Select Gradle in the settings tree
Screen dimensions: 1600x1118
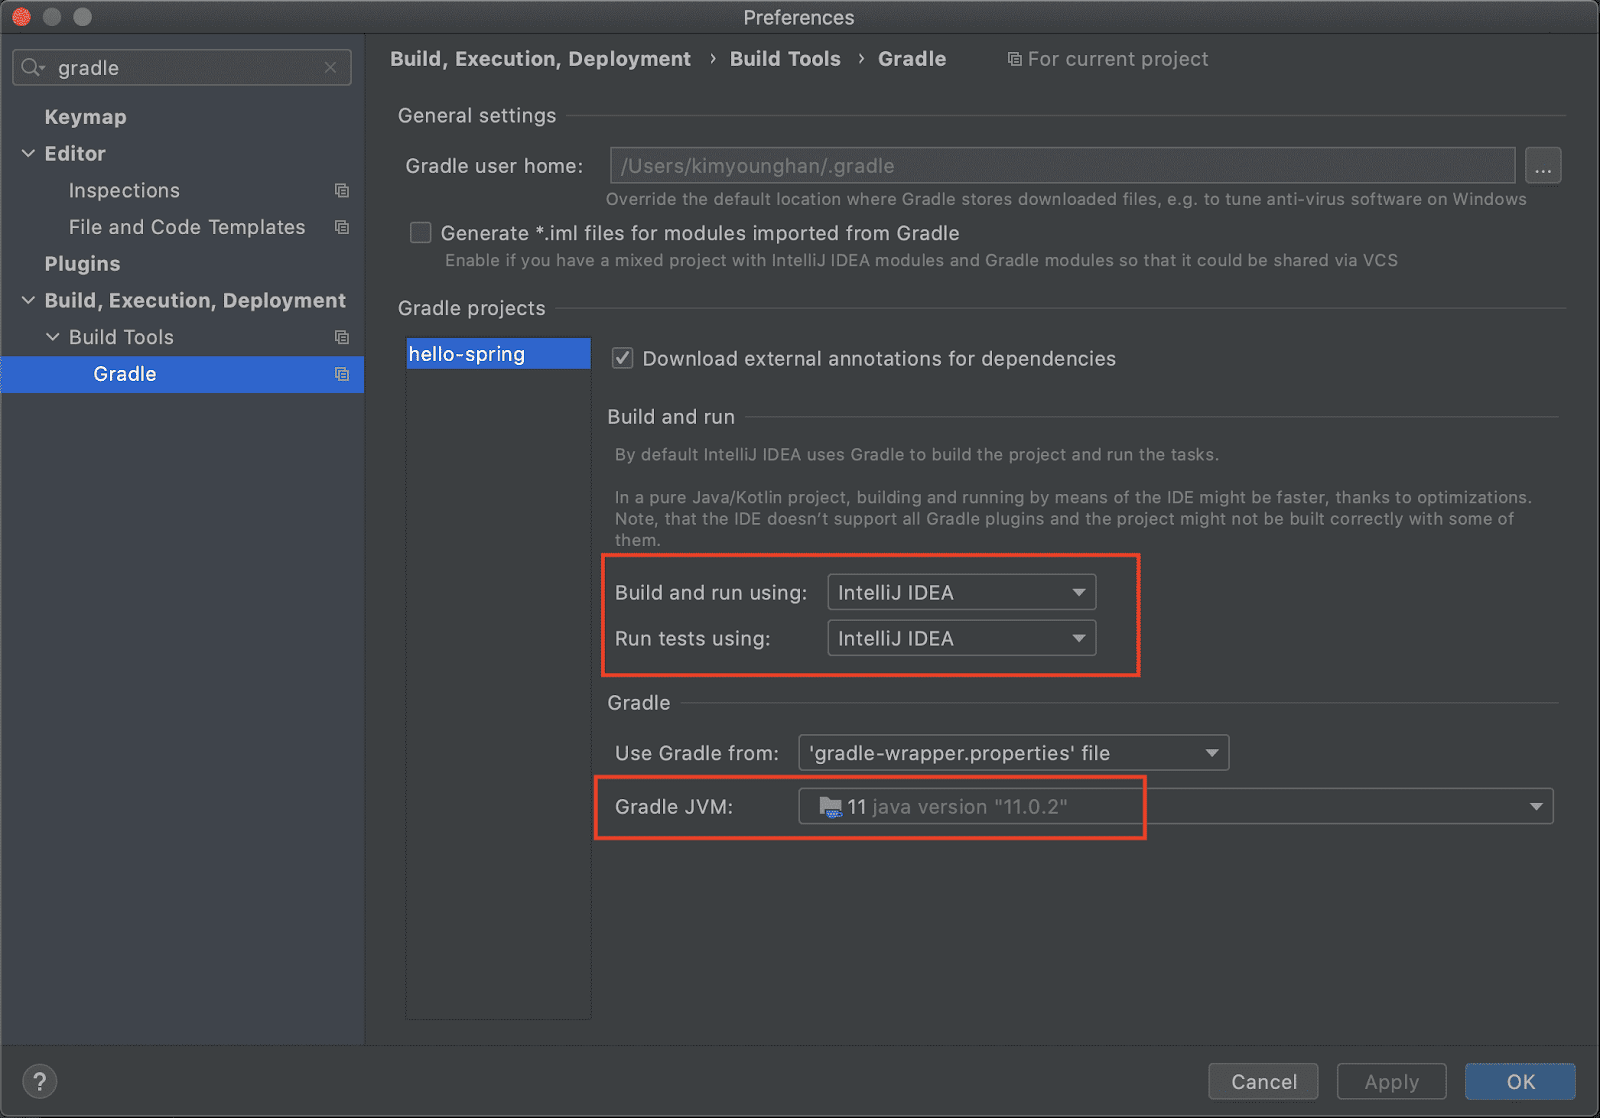click(182, 374)
